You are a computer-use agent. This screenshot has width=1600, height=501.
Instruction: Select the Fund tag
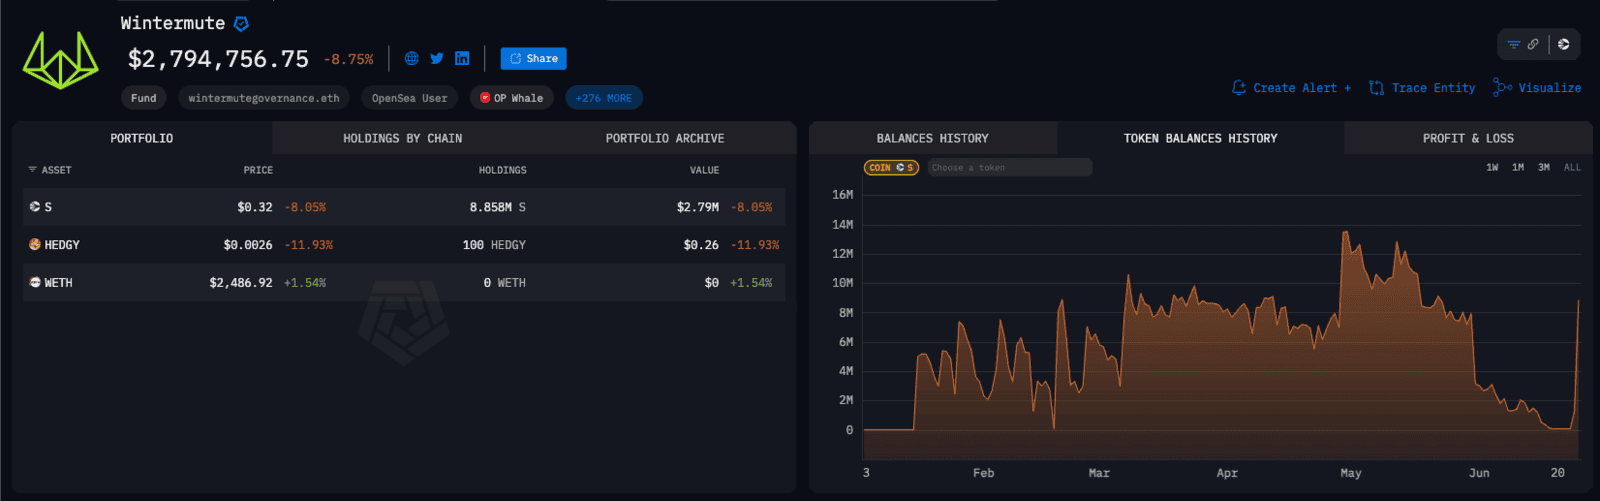coord(144,98)
